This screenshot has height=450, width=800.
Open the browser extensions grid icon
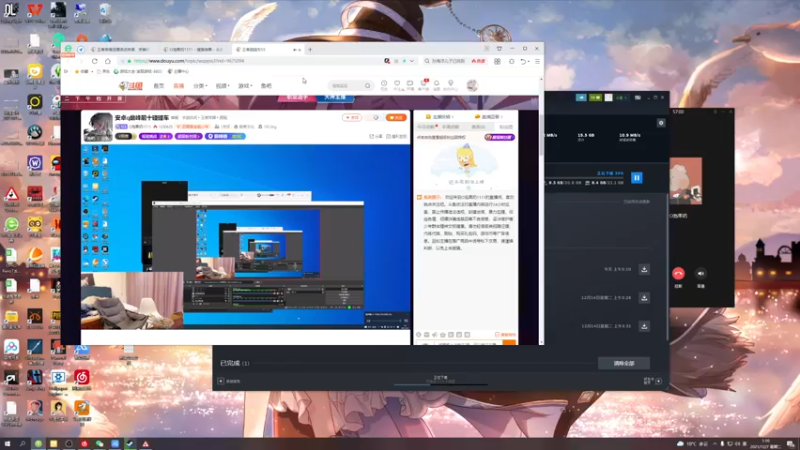(x=497, y=61)
